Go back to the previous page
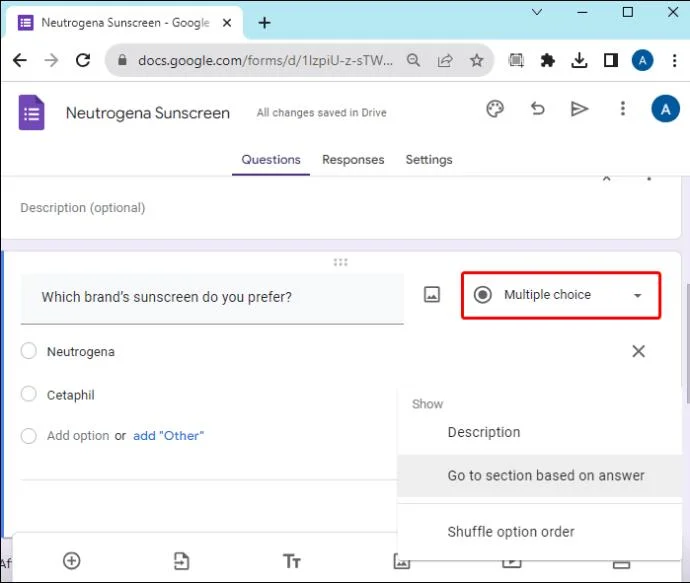The width and height of the screenshot is (690, 583). click(x=20, y=60)
